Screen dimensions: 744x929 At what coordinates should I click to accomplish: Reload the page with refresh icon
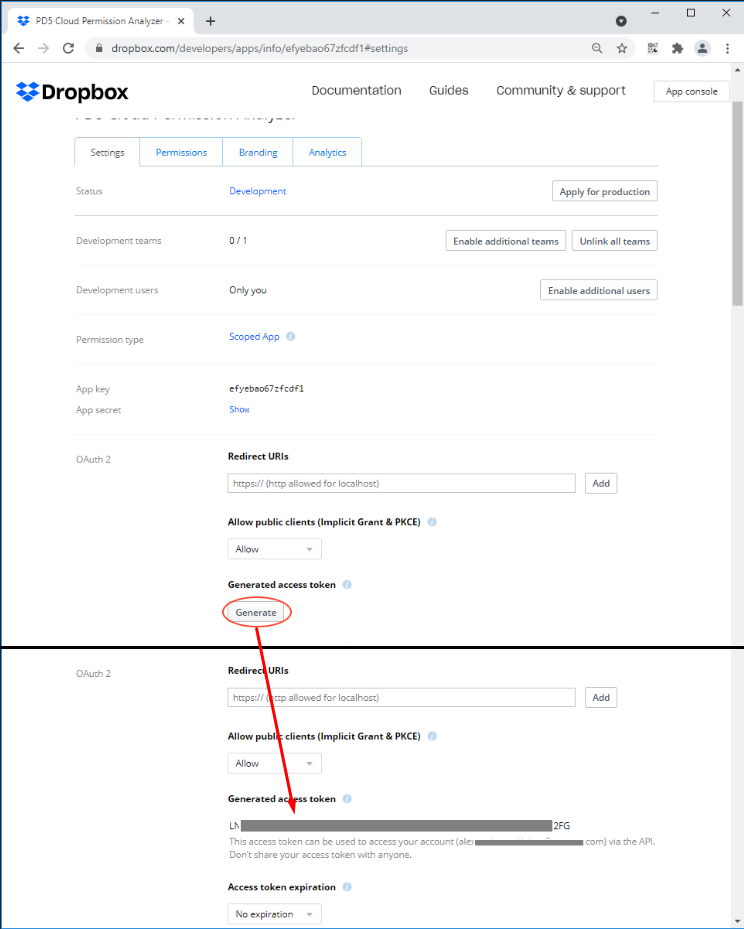(68, 48)
